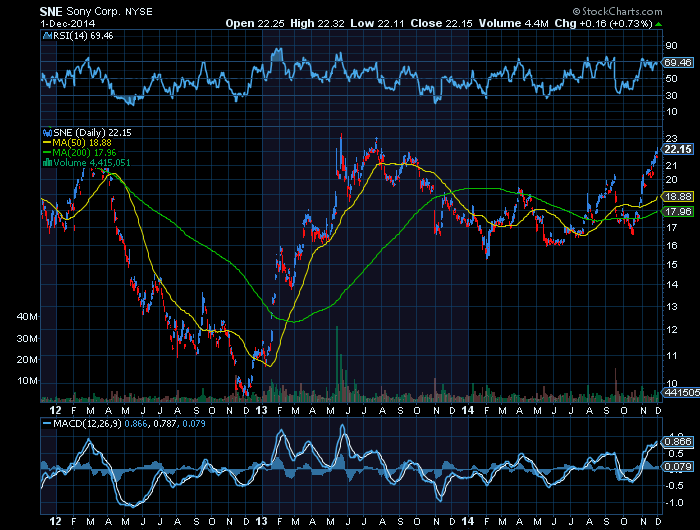Click the MA(200) 17.96 legend entry
This screenshot has width=700, height=530.
click(84, 153)
